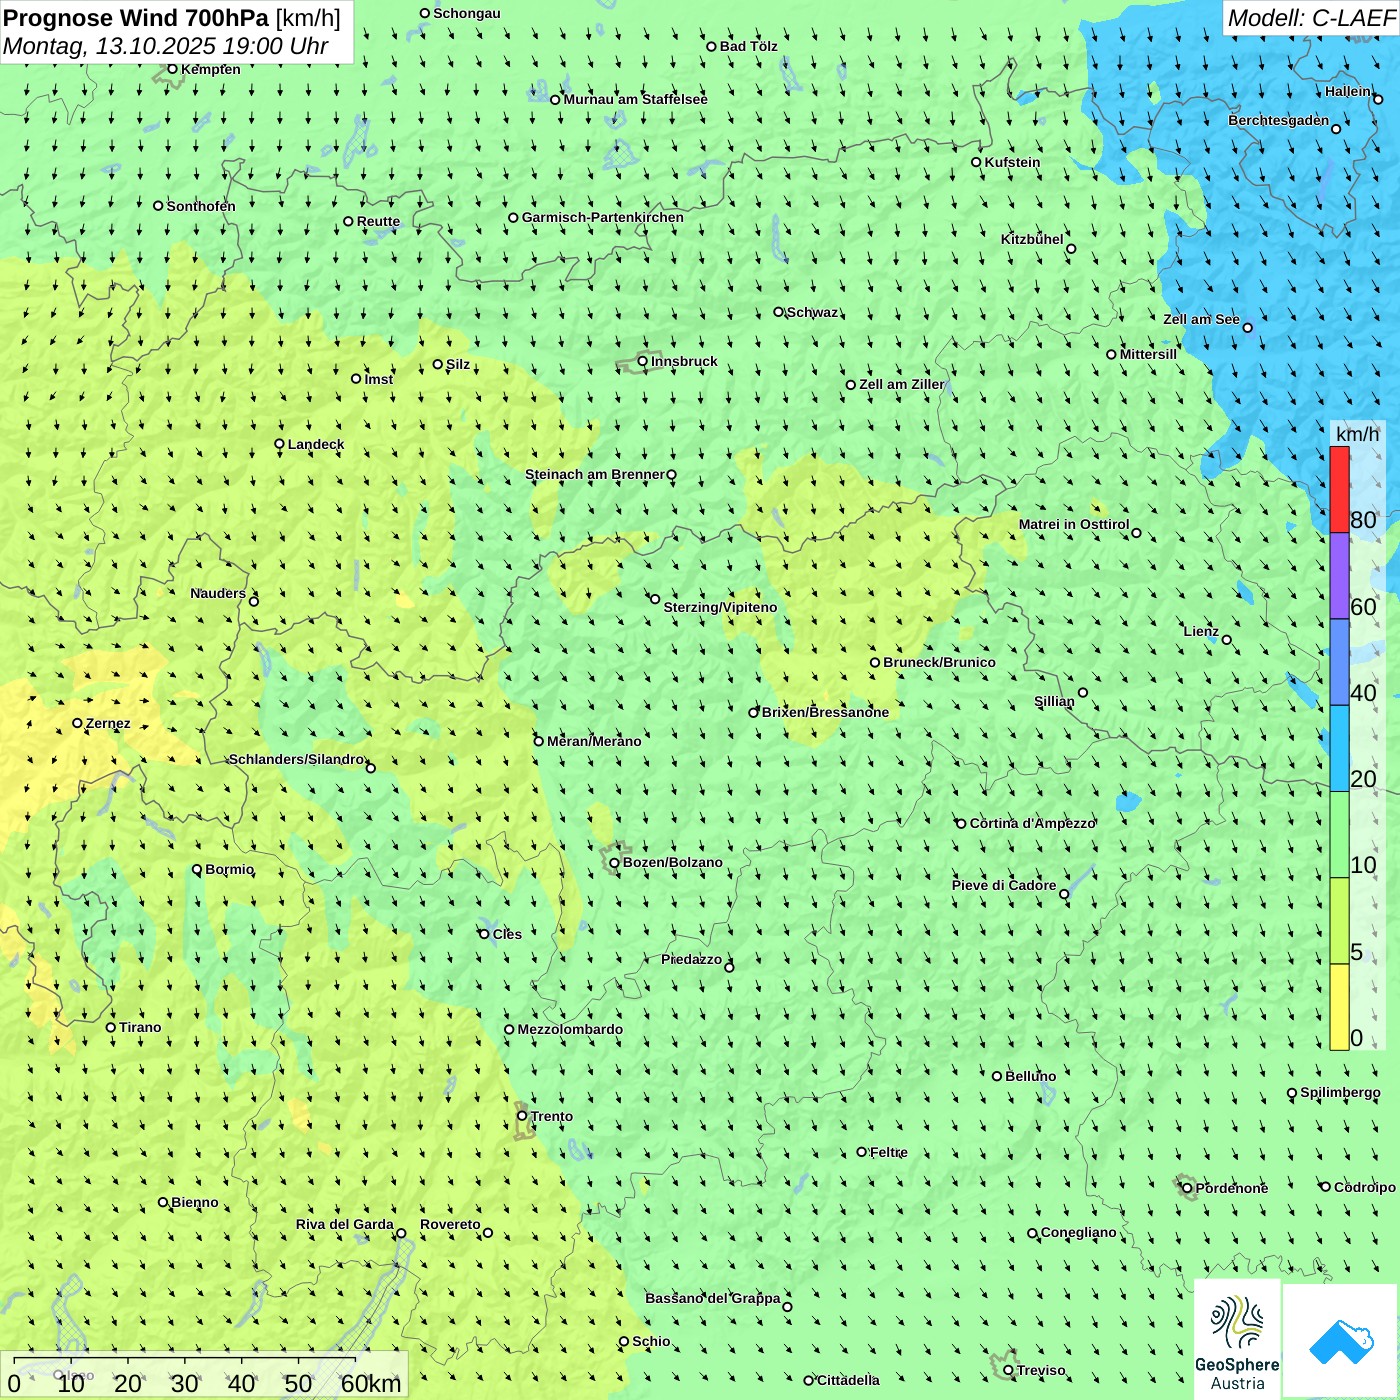Click the Sonthofen label
Viewport: 1400px width, 1400px height.
pos(201,206)
